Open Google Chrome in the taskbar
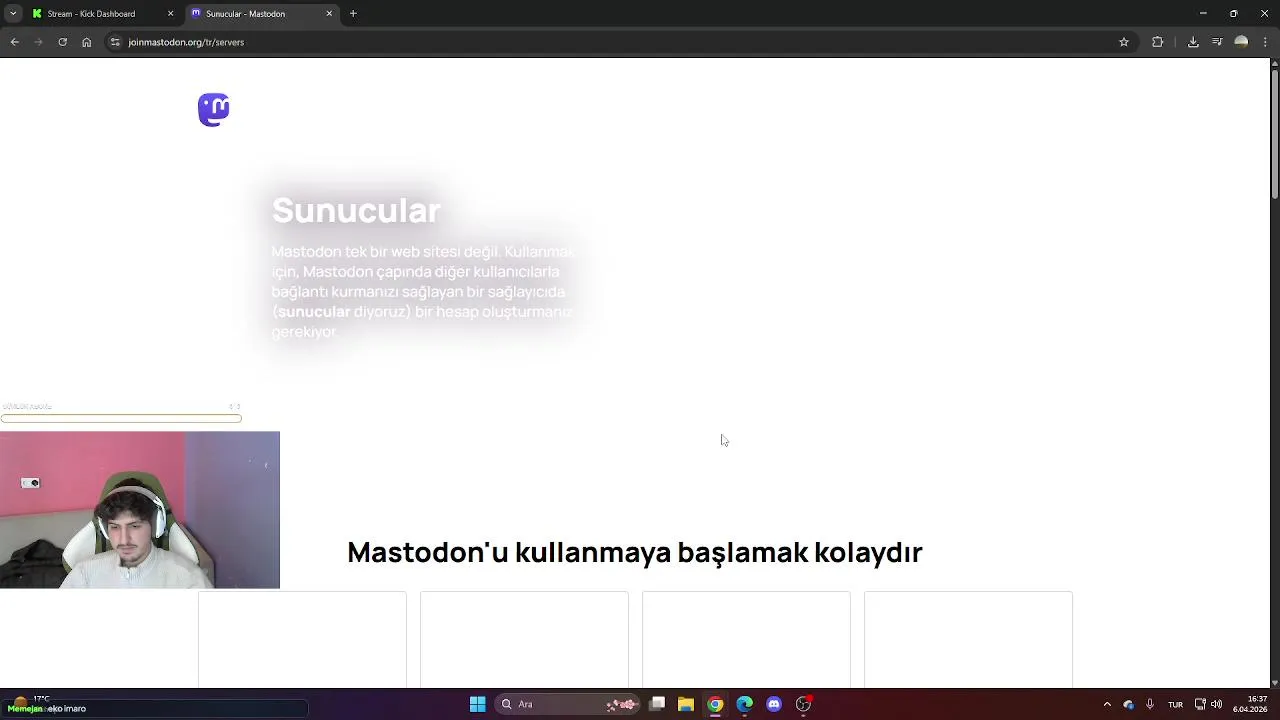This screenshot has width=1280, height=720. pyautogui.click(x=715, y=704)
